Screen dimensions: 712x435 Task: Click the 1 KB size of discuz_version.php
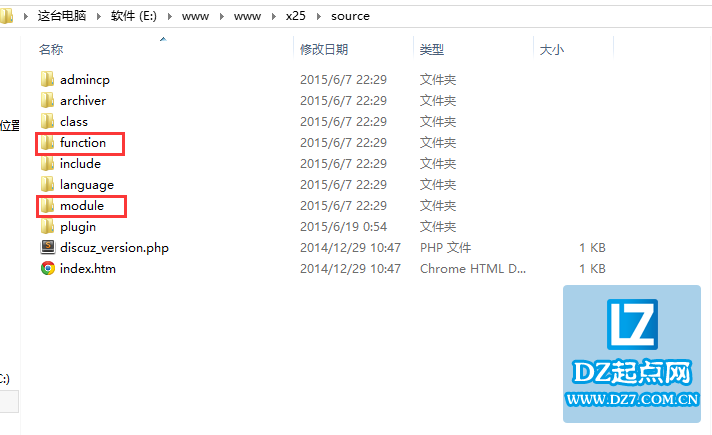(592, 247)
